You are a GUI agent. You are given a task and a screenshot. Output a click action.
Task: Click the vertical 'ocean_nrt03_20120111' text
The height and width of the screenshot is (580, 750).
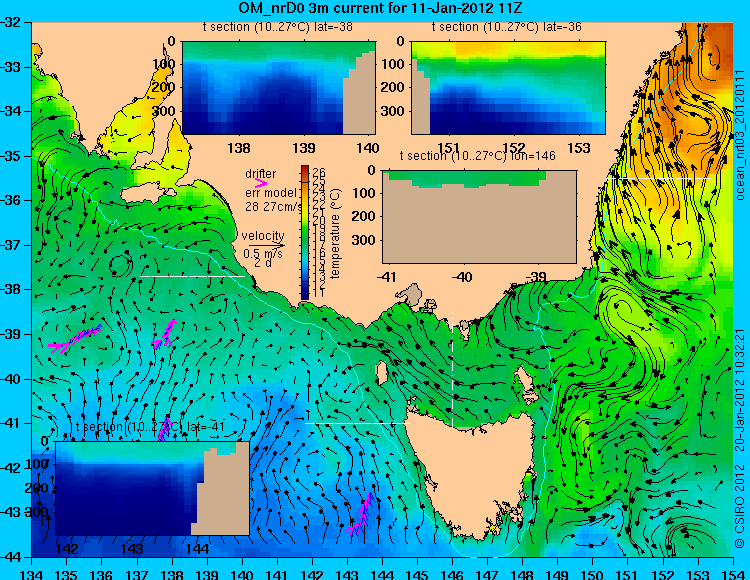coord(740,134)
